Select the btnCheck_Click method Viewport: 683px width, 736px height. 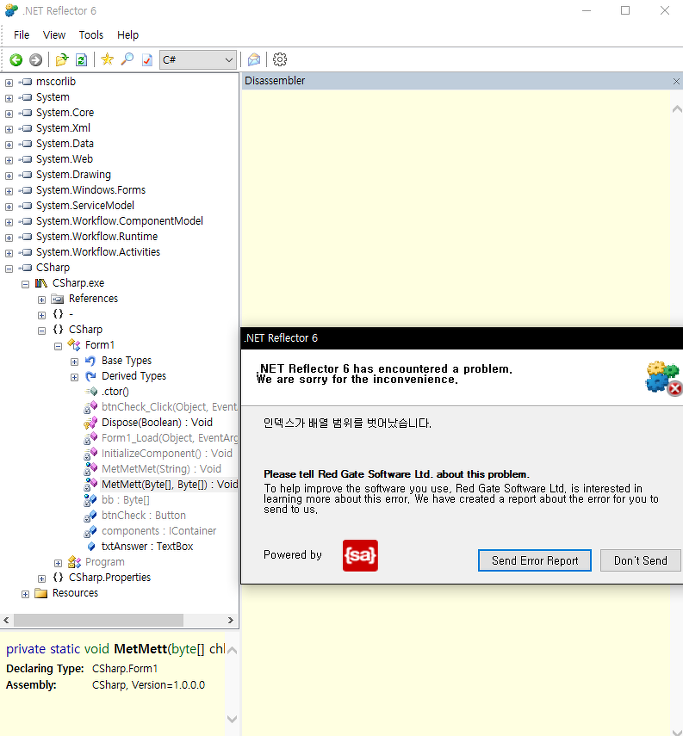pyautogui.click(x=169, y=407)
